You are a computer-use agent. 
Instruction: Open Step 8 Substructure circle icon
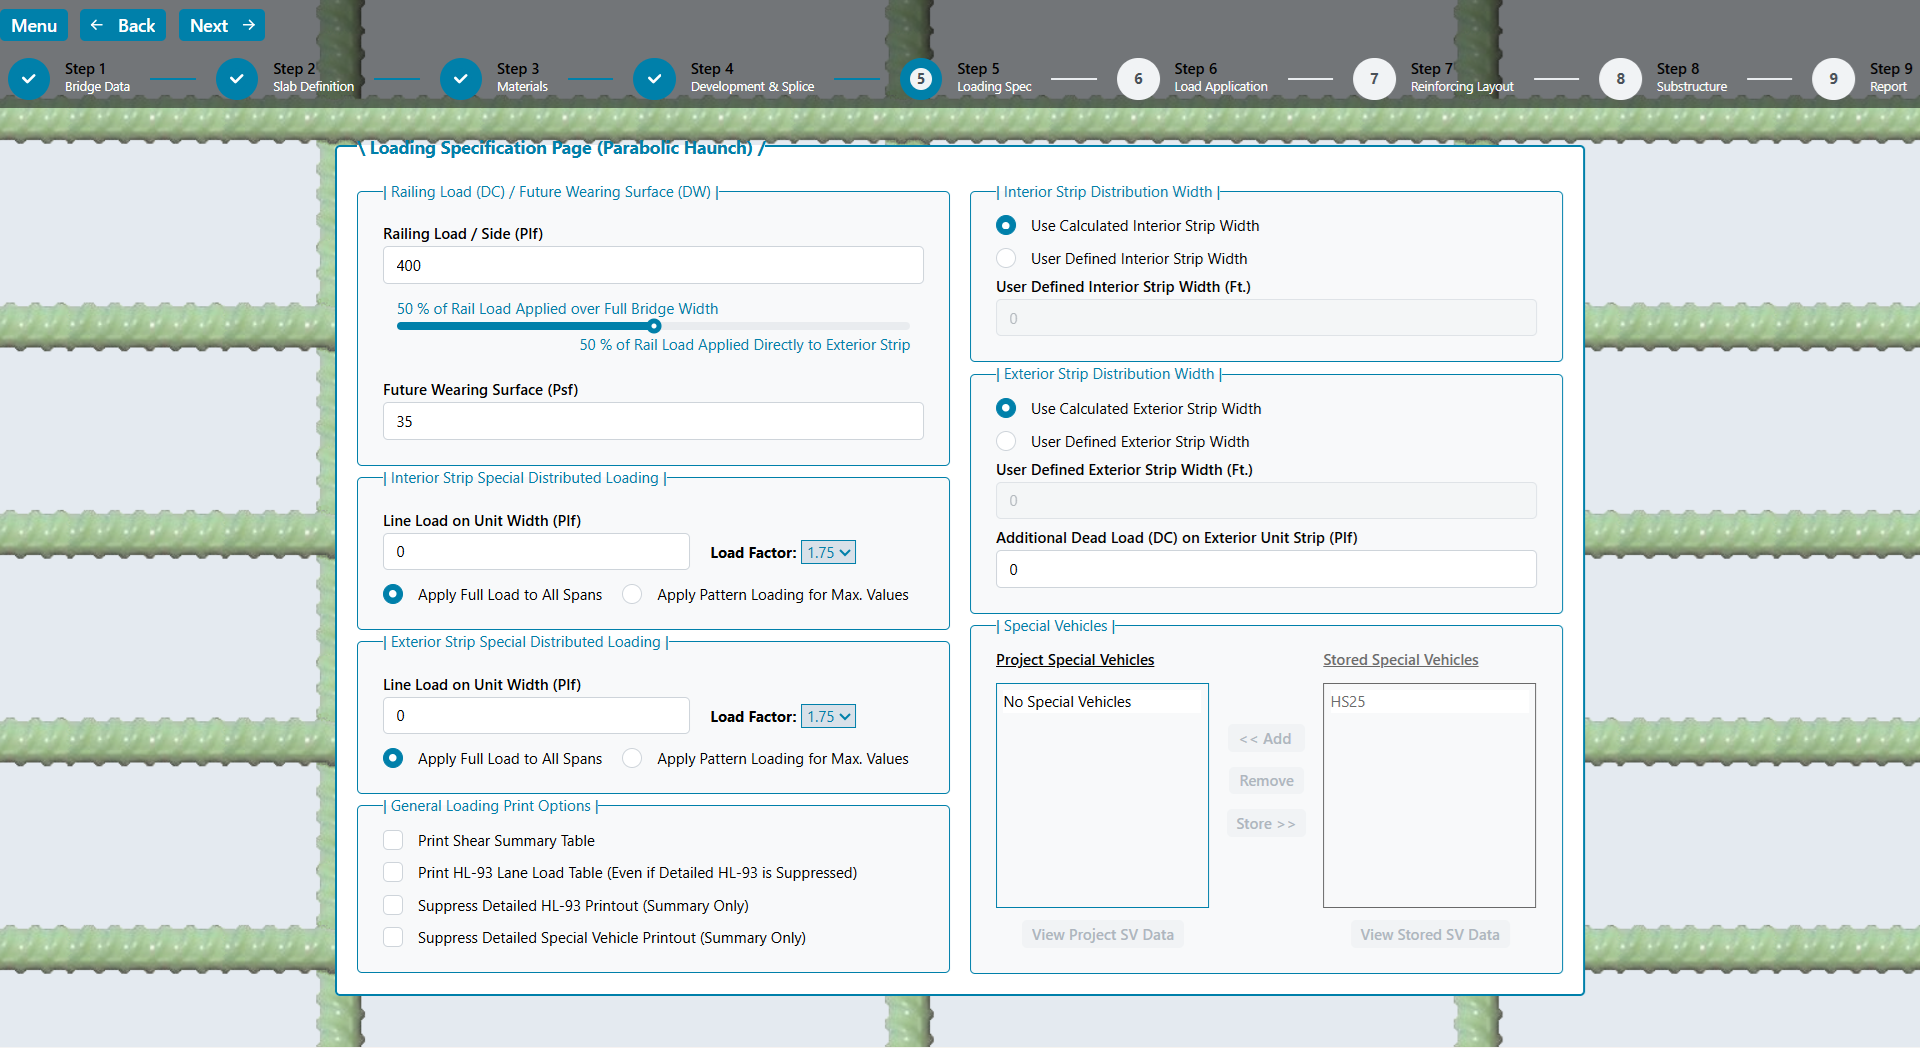pyautogui.click(x=1620, y=79)
